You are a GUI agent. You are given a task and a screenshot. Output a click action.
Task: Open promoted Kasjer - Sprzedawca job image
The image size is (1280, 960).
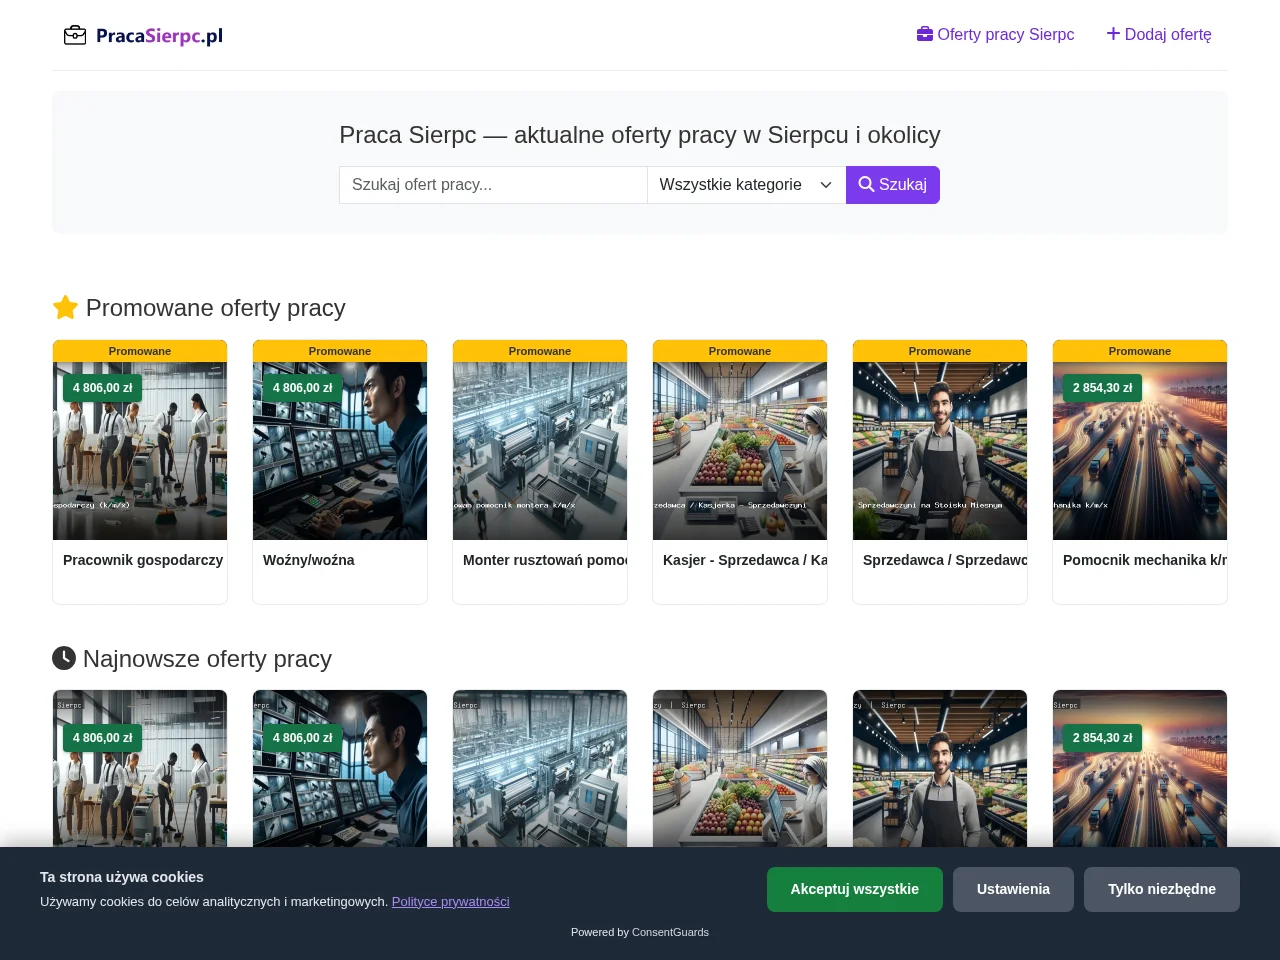click(x=740, y=451)
